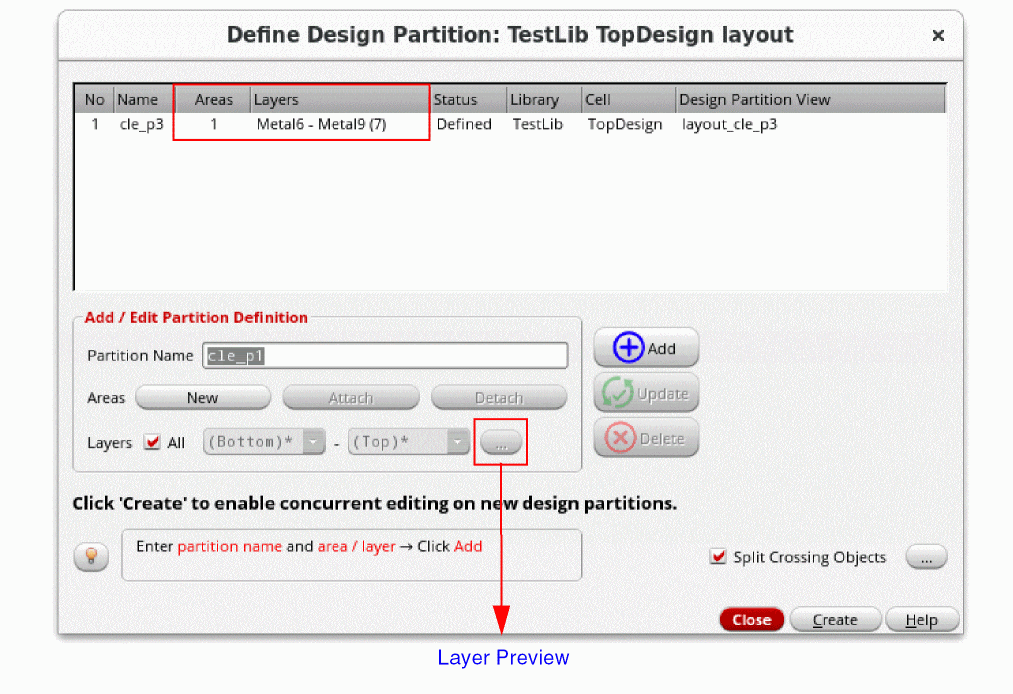Sort by the Name column header
This screenshot has width=1013, height=694.
pyautogui.click(x=138, y=100)
